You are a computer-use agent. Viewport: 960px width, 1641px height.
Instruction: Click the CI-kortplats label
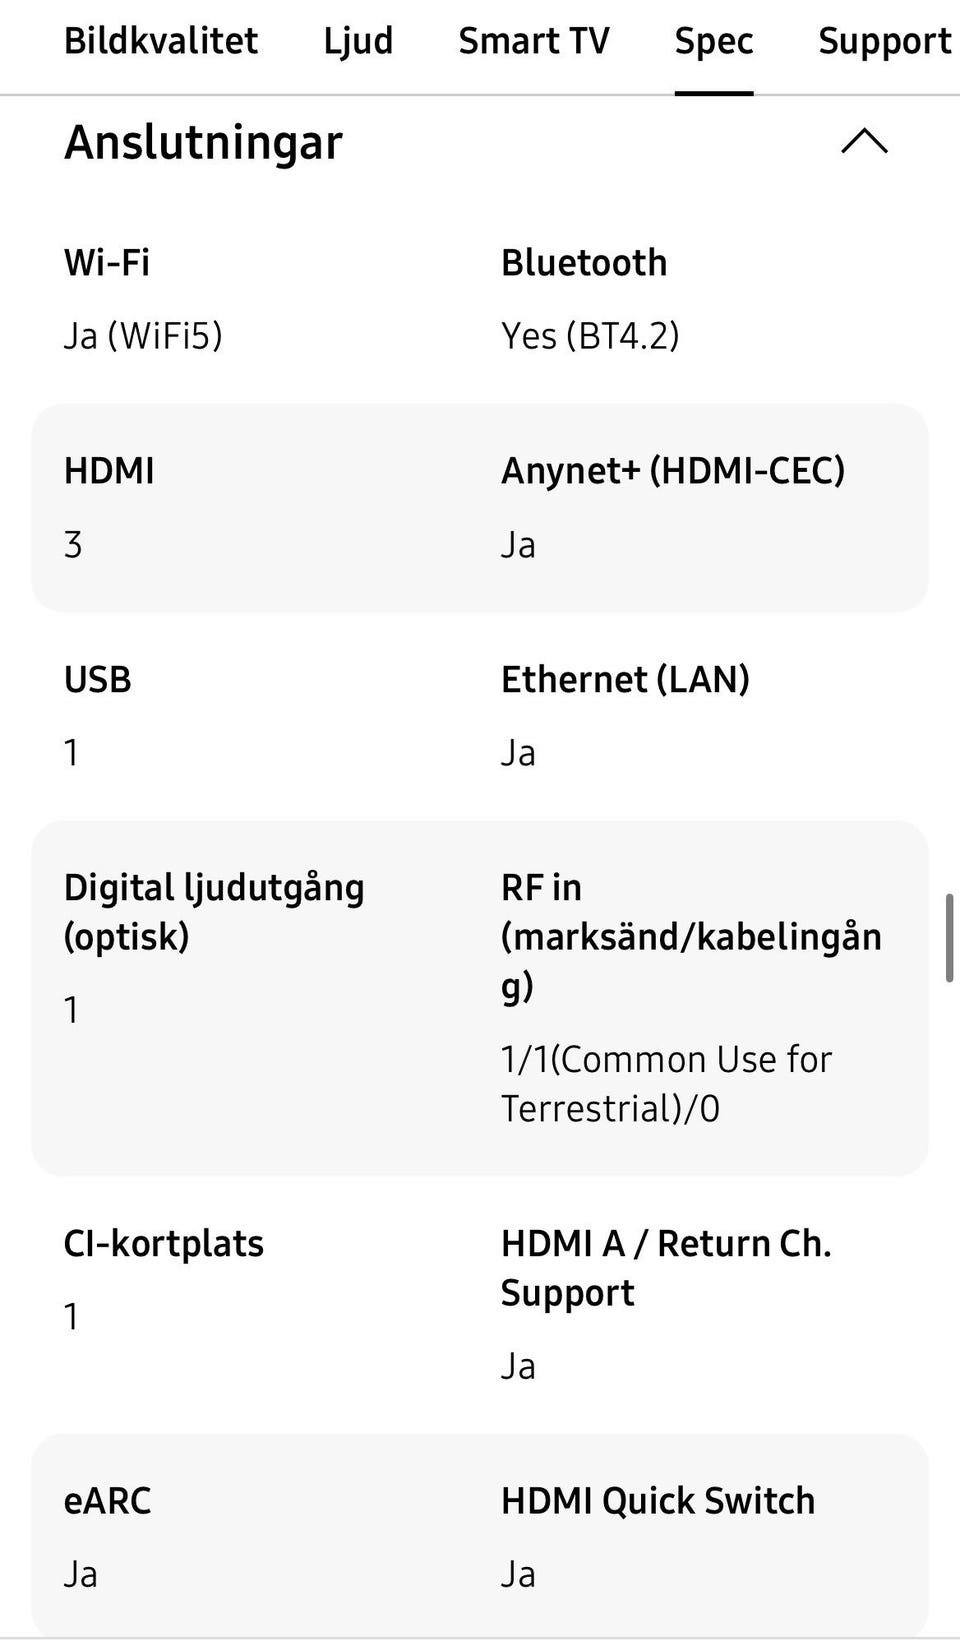tap(164, 1244)
